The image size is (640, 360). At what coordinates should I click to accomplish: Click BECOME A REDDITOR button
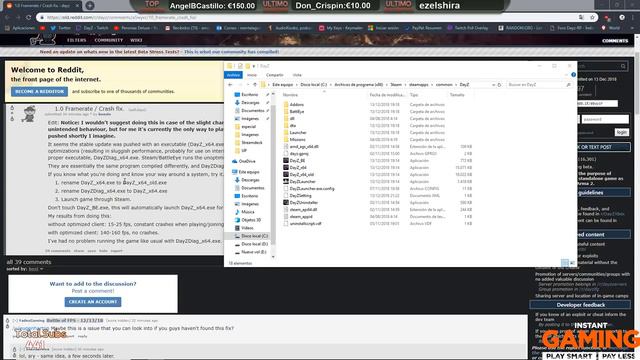click(x=40, y=91)
